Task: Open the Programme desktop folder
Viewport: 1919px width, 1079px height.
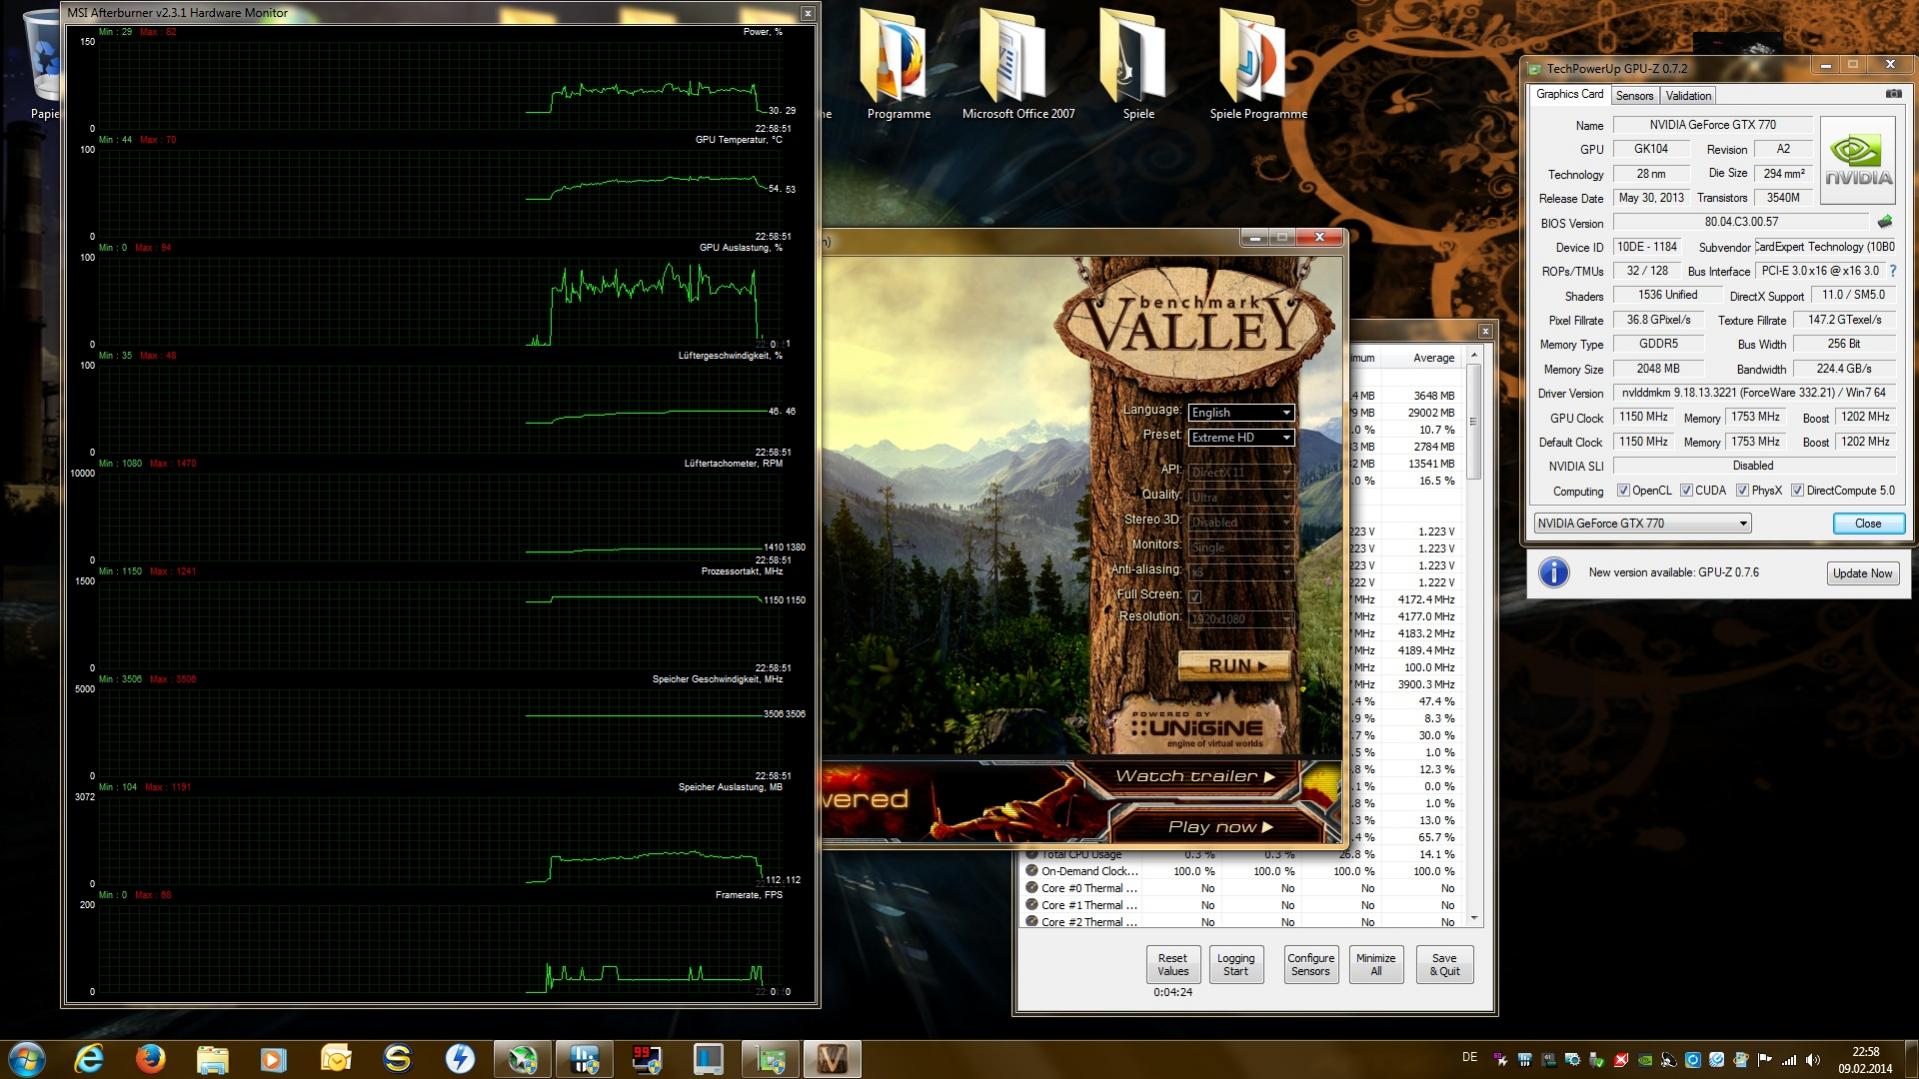Action: tap(898, 65)
